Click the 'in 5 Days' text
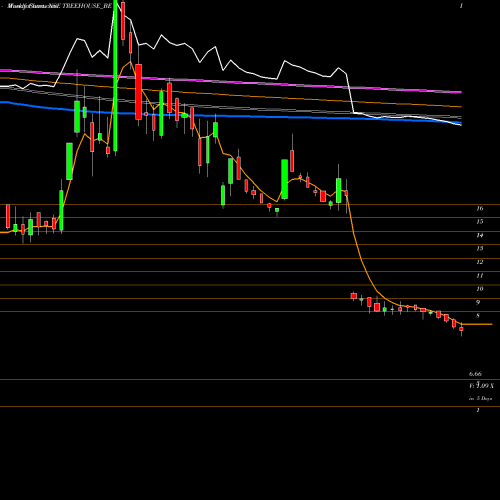This screenshot has width=500, height=500. tap(481, 398)
